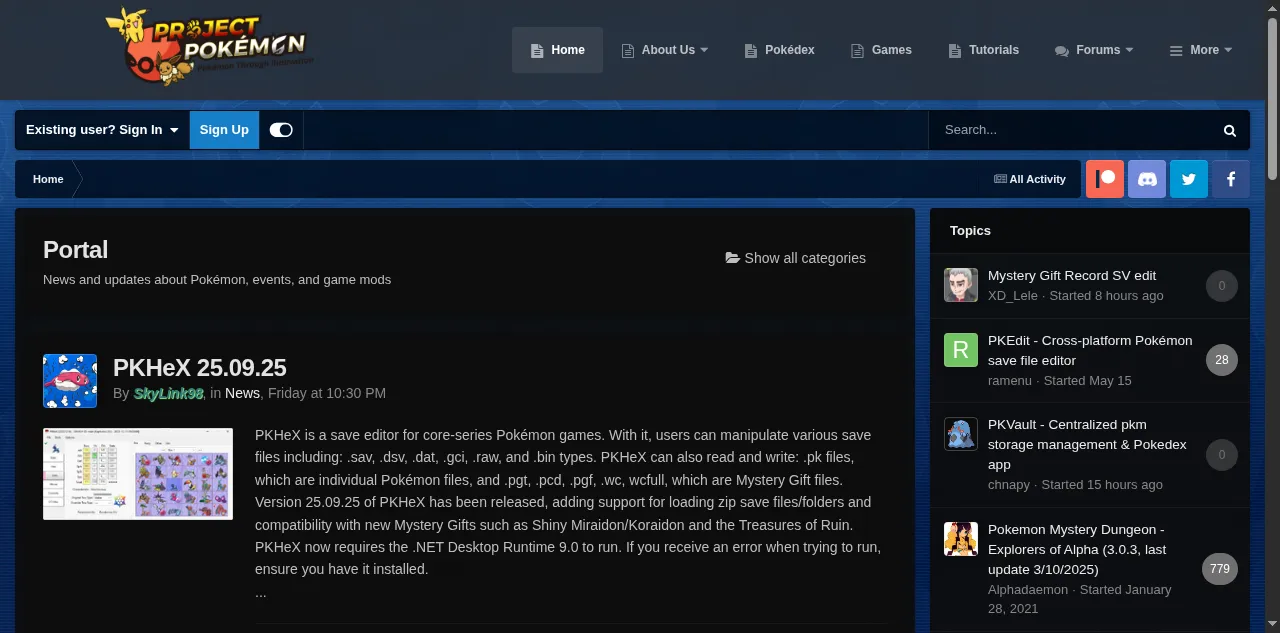The height and width of the screenshot is (633, 1280).
Task: Click the Search input field
Action: point(1069,130)
